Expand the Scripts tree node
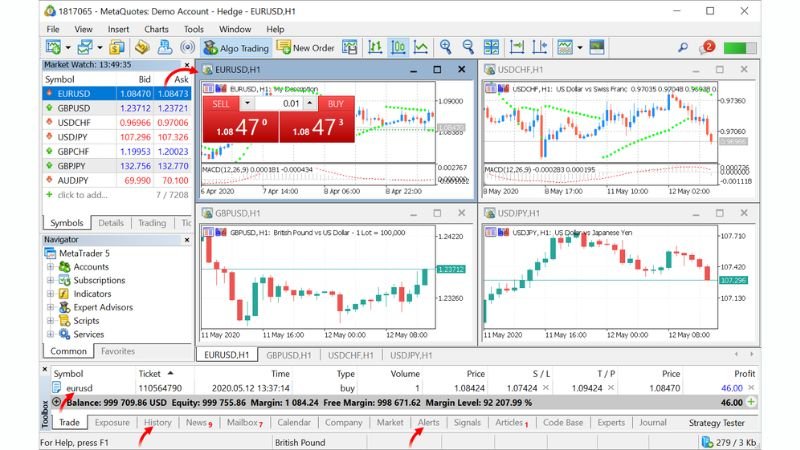Image resolution: width=800 pixels, height=450 pixels. coord(50,320)
